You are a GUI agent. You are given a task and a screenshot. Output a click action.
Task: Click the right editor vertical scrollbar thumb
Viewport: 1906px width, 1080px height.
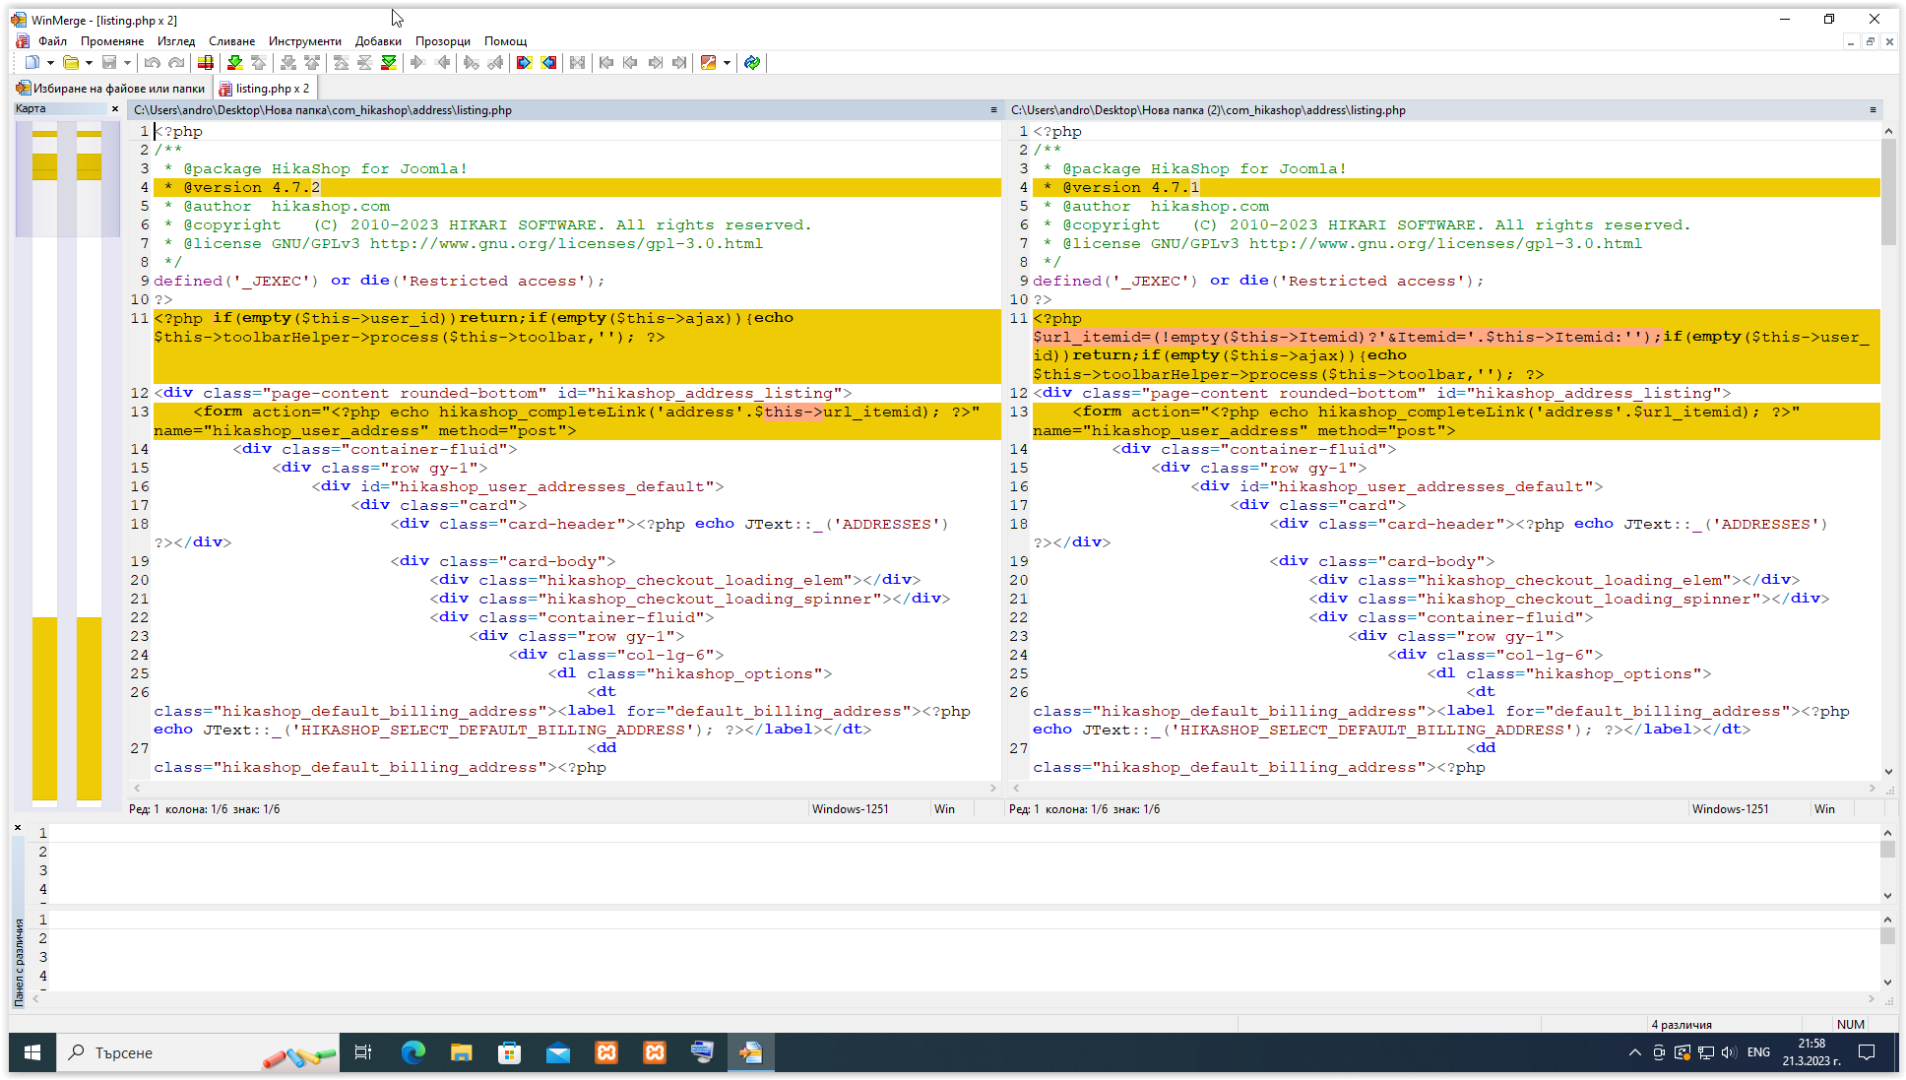(1888, 190)
